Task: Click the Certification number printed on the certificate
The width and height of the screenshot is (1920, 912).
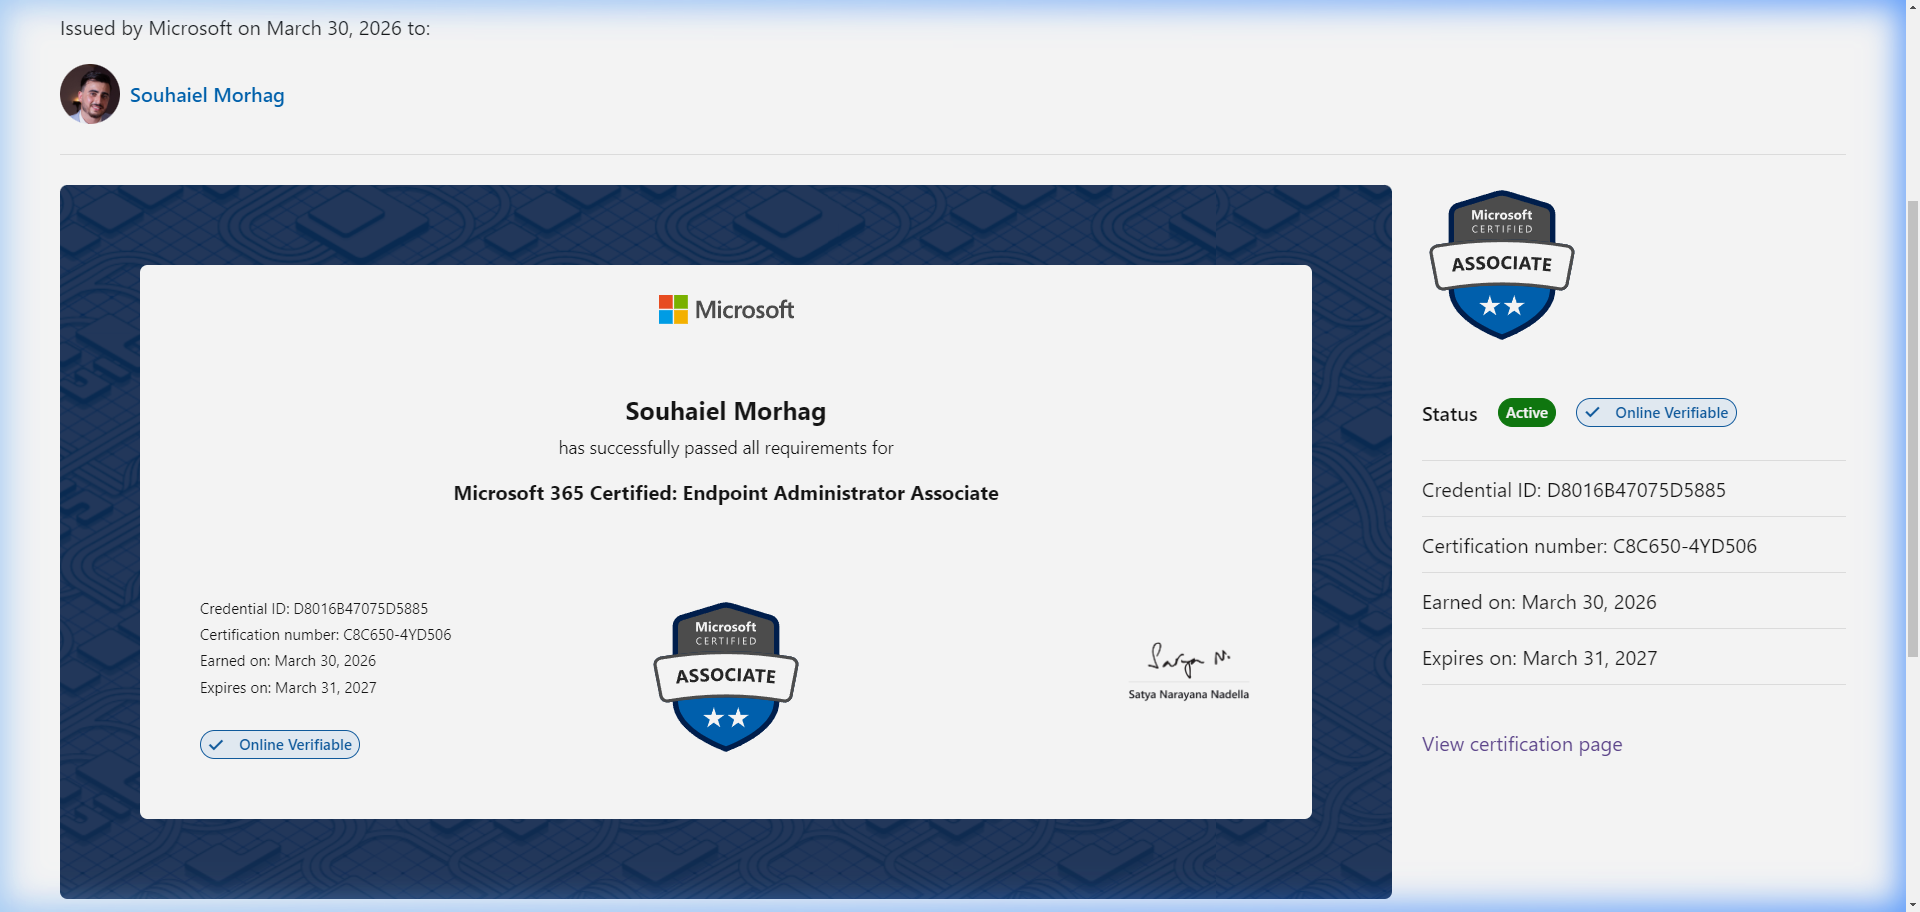Action: [x=325, y=635]
